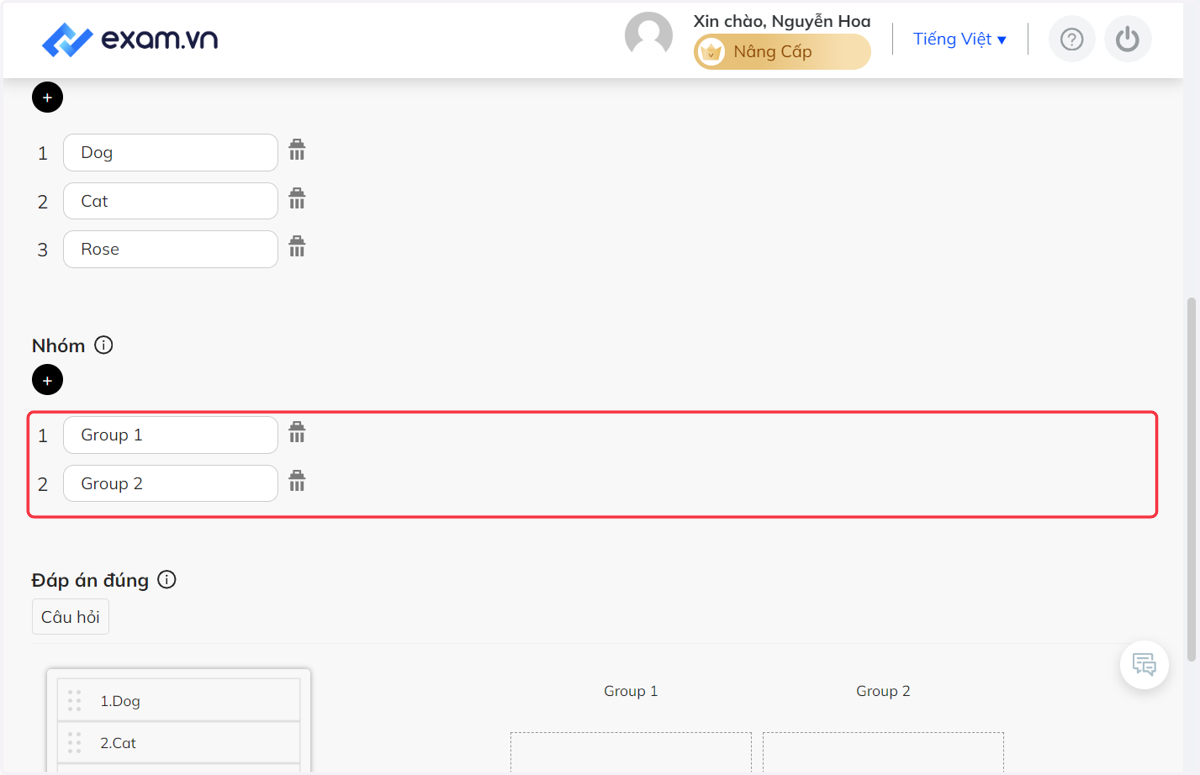Open the chat support bubble icon
This screenshot has height=775, width=1200.
(1144, 664)
